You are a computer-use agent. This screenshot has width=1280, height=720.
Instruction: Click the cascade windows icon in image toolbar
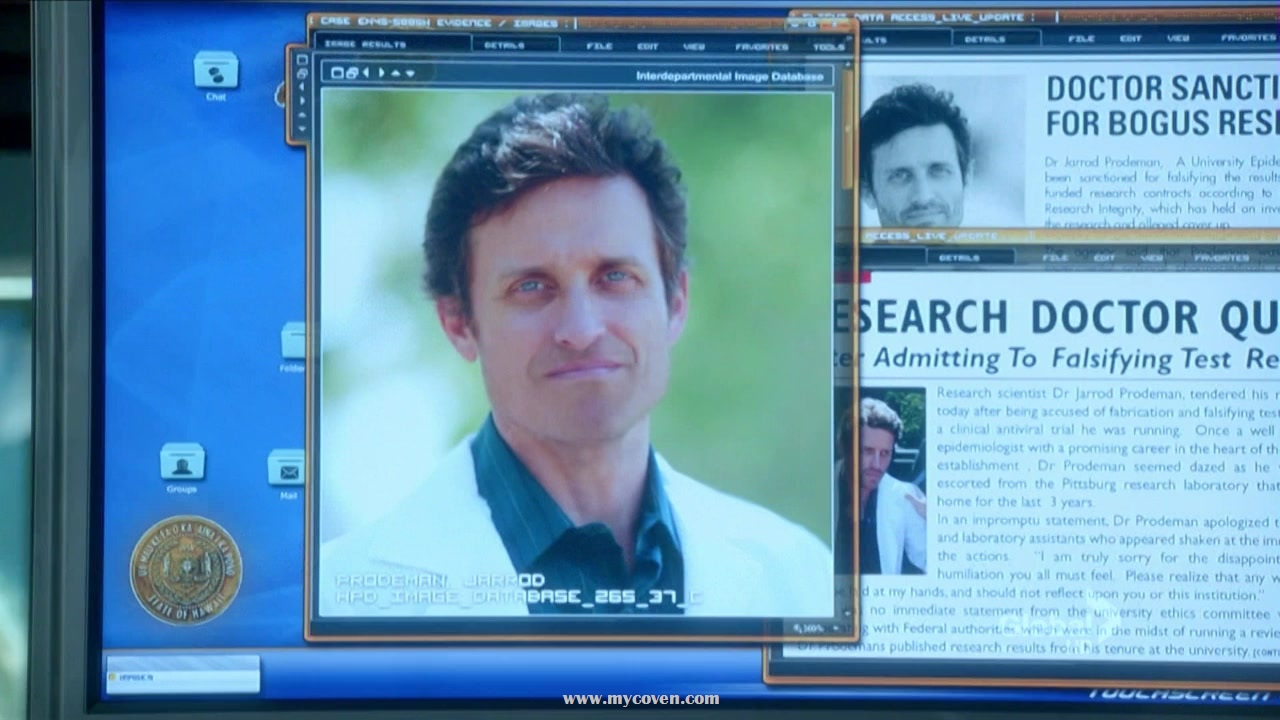(351, 73)
